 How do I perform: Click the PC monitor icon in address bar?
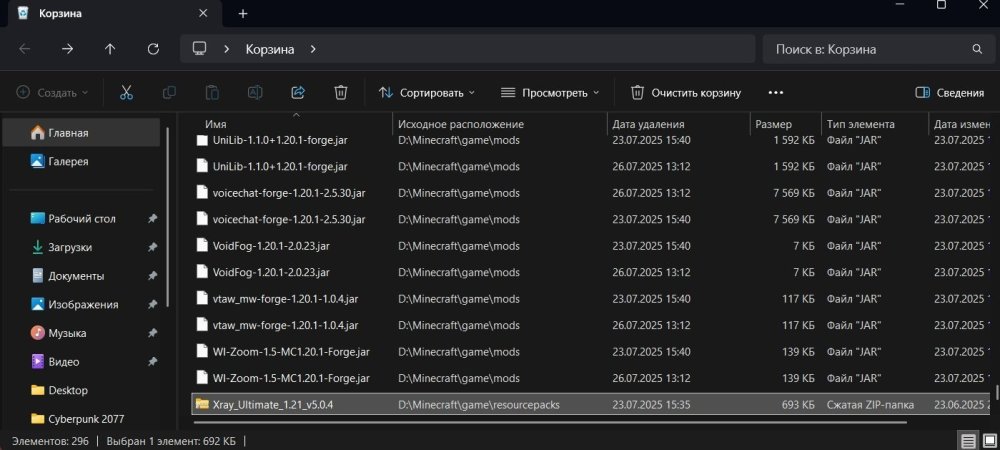tap(200, 48)
